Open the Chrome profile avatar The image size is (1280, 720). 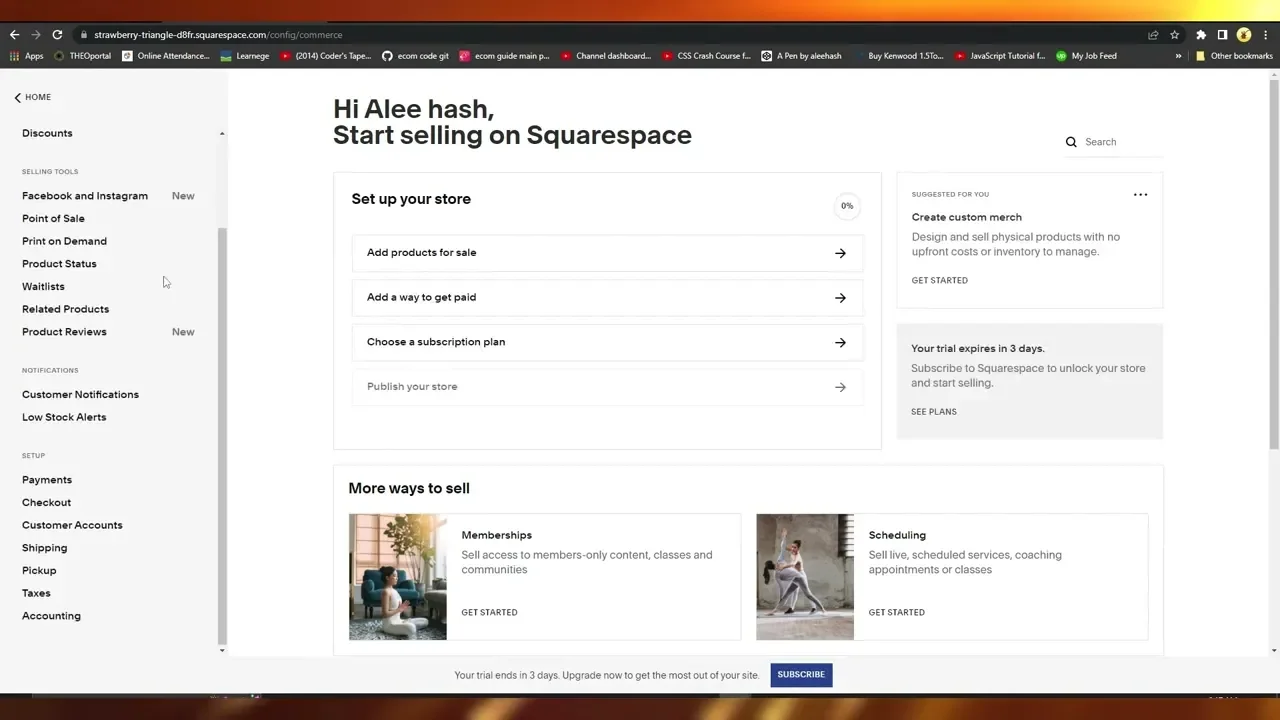tap(1244, 35)
